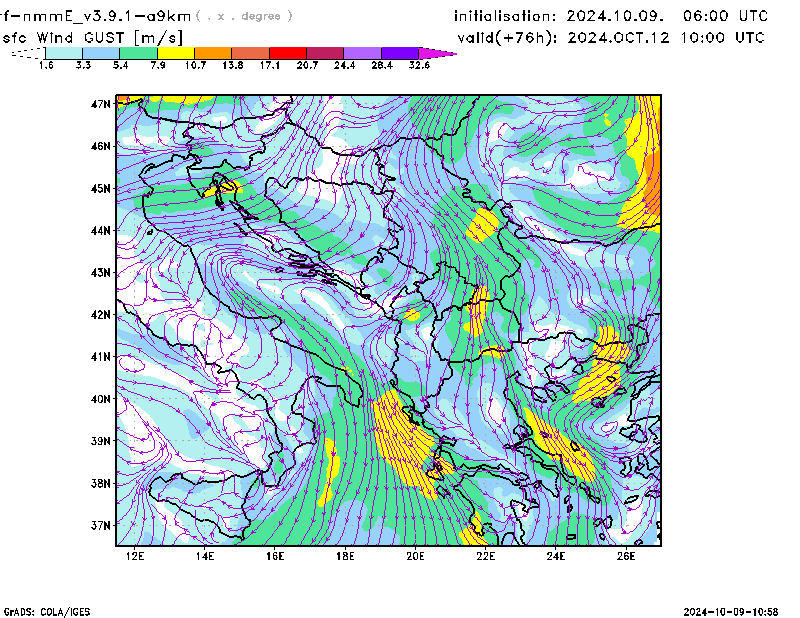Click the light blue legend swatch after 3.3
Image resolution: width=800 pixels, height=618 pixels.
click(101, 53)
